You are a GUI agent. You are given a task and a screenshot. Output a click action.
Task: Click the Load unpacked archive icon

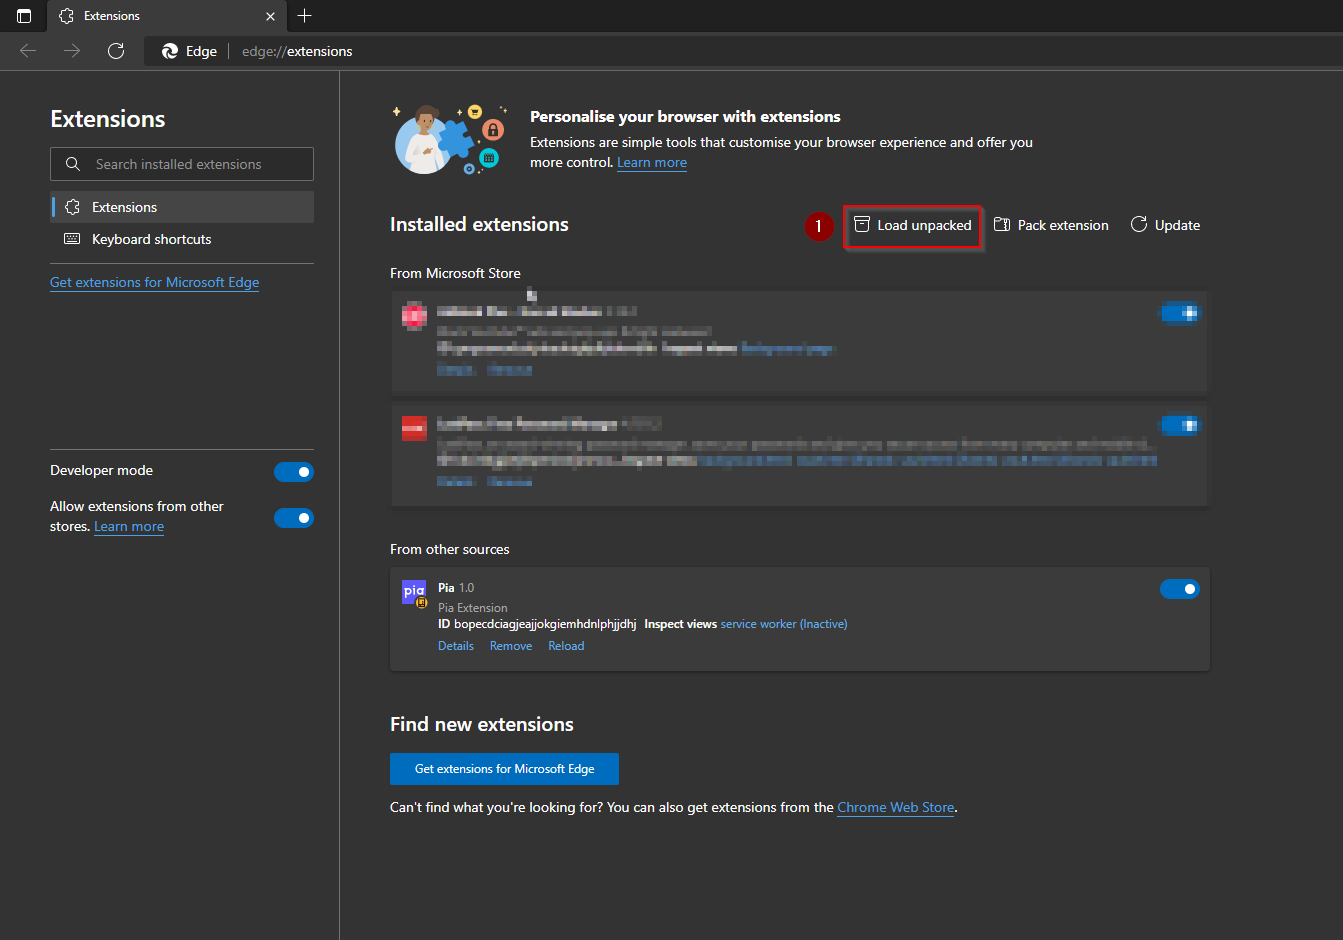(x=862, y=225)
